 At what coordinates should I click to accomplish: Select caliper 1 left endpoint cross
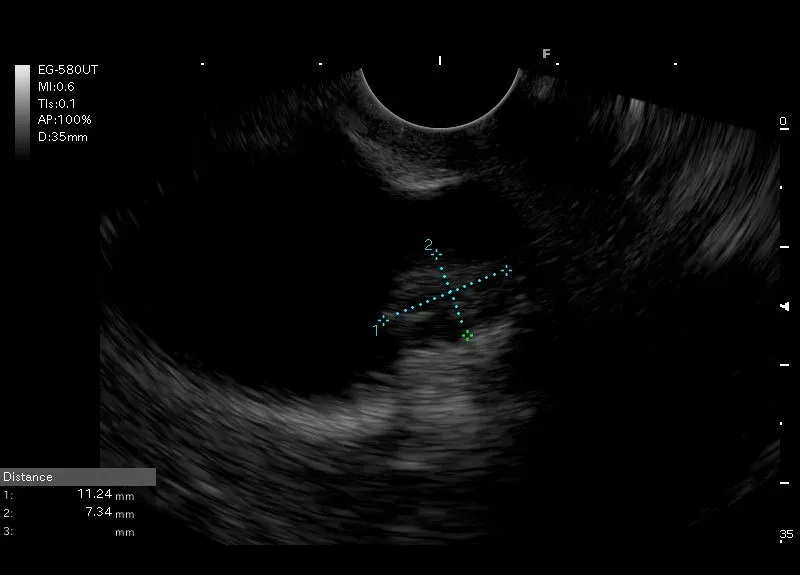pos(383,320)
